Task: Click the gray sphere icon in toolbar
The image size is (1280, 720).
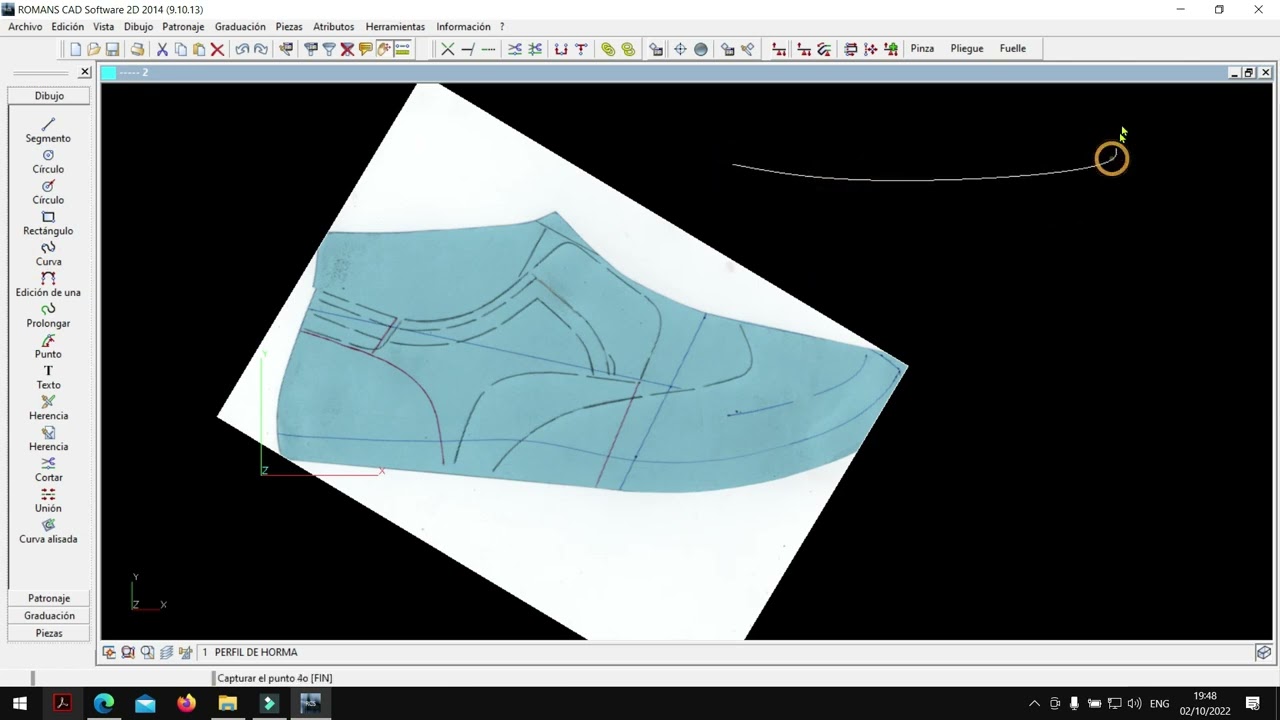Action: [x=701, y=49]
